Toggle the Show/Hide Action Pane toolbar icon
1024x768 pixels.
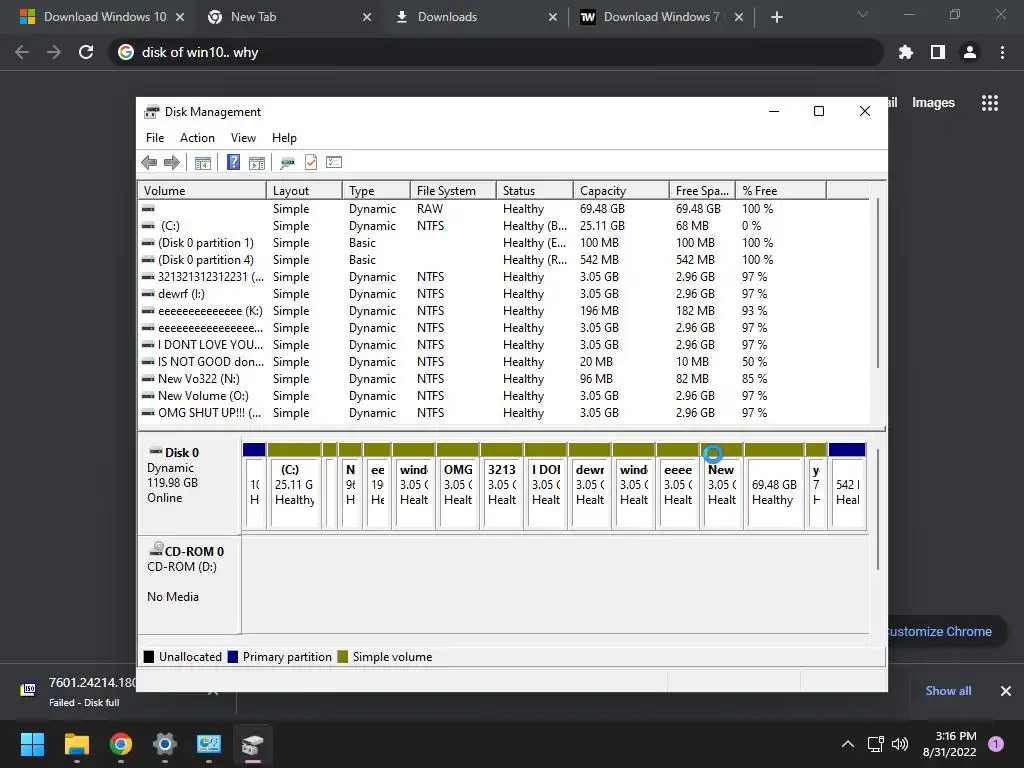click(x=257, y=163)
